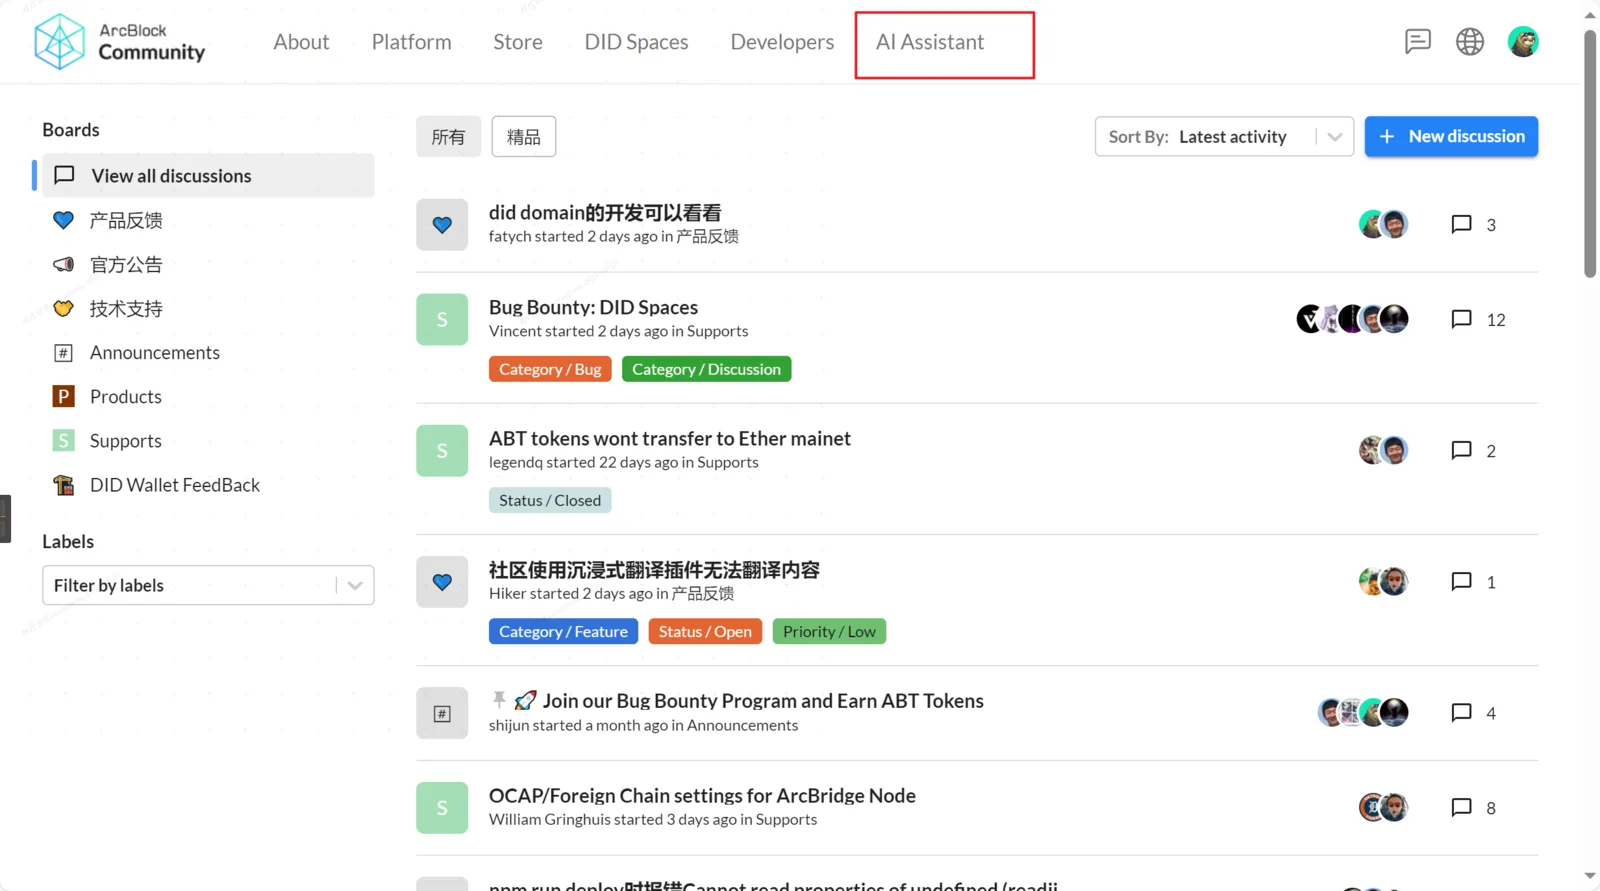Open the DID Spaces menu item

(x=636, y=42)
